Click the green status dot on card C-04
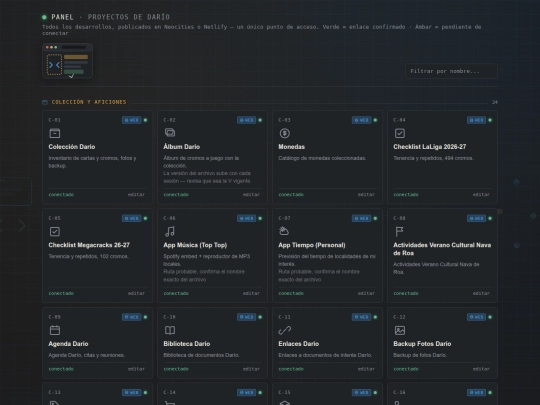Screen dimensions: 540x405 [x=490, y=120]
